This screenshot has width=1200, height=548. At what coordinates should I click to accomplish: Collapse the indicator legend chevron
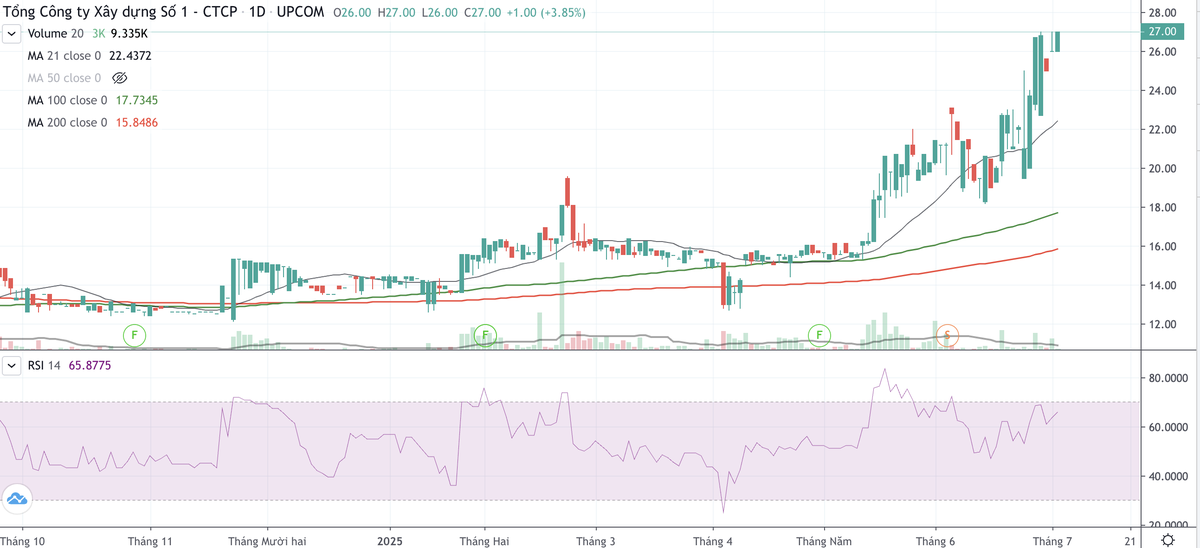pyautogui.click(x=12, y=34)
